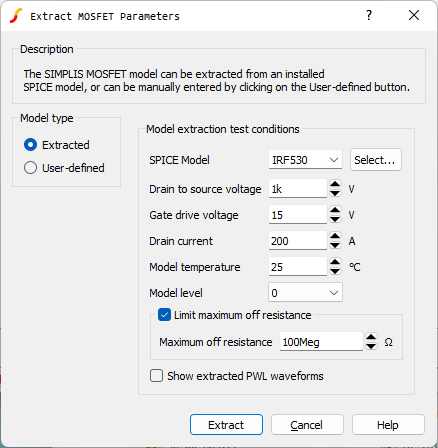Click the question mark help icon in title bar
This screenshot has height=448, width=438.
(x=369, y=15)
